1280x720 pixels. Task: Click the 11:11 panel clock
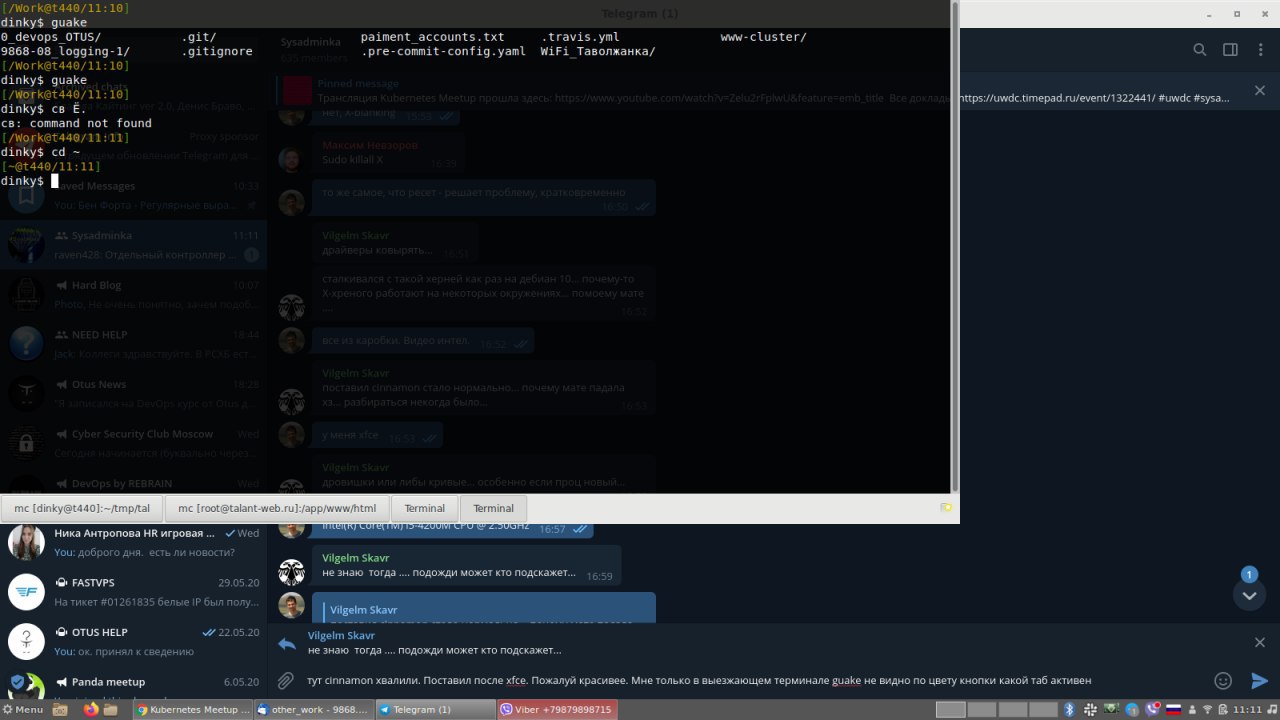[x=1247, y=709]
